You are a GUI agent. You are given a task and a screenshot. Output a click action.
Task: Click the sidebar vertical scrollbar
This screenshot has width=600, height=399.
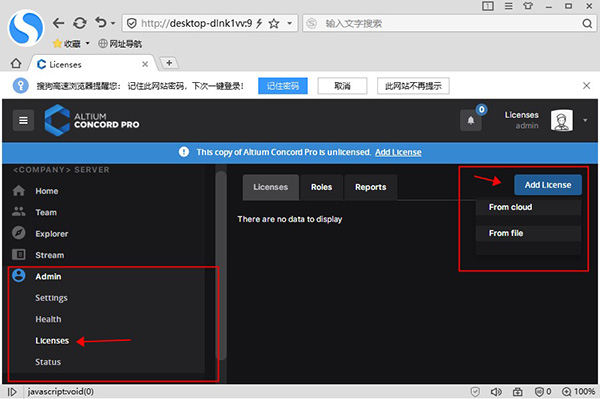(x=221, y=265)
